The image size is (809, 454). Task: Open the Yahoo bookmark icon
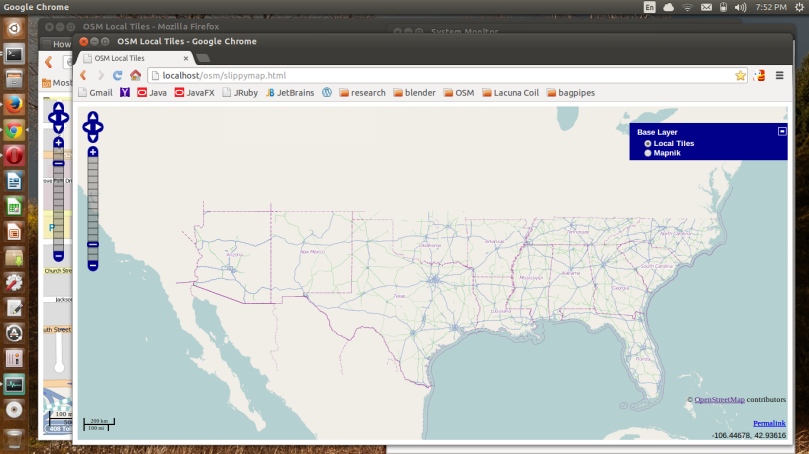(x=124, y=93)
